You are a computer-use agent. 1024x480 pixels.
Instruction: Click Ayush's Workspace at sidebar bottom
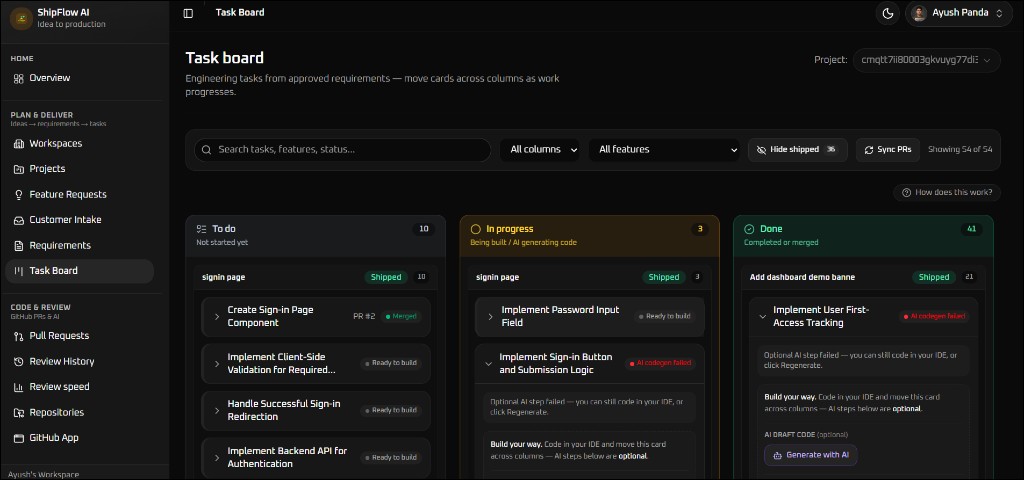click(x=44, y=475)
